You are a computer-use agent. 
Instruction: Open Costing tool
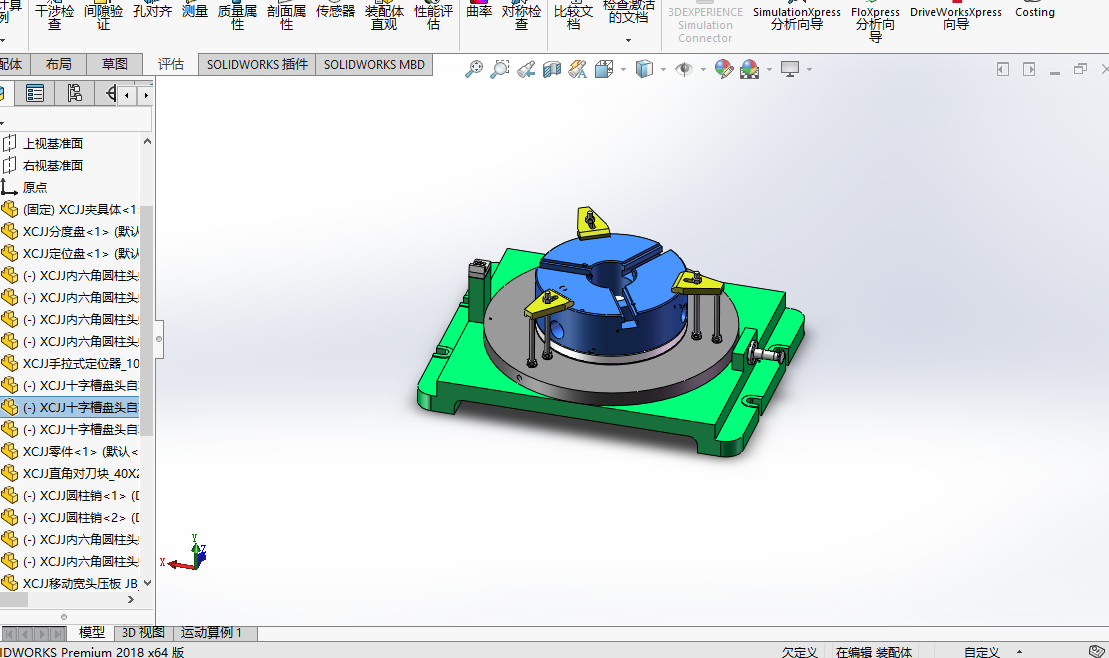point(1034,11)
